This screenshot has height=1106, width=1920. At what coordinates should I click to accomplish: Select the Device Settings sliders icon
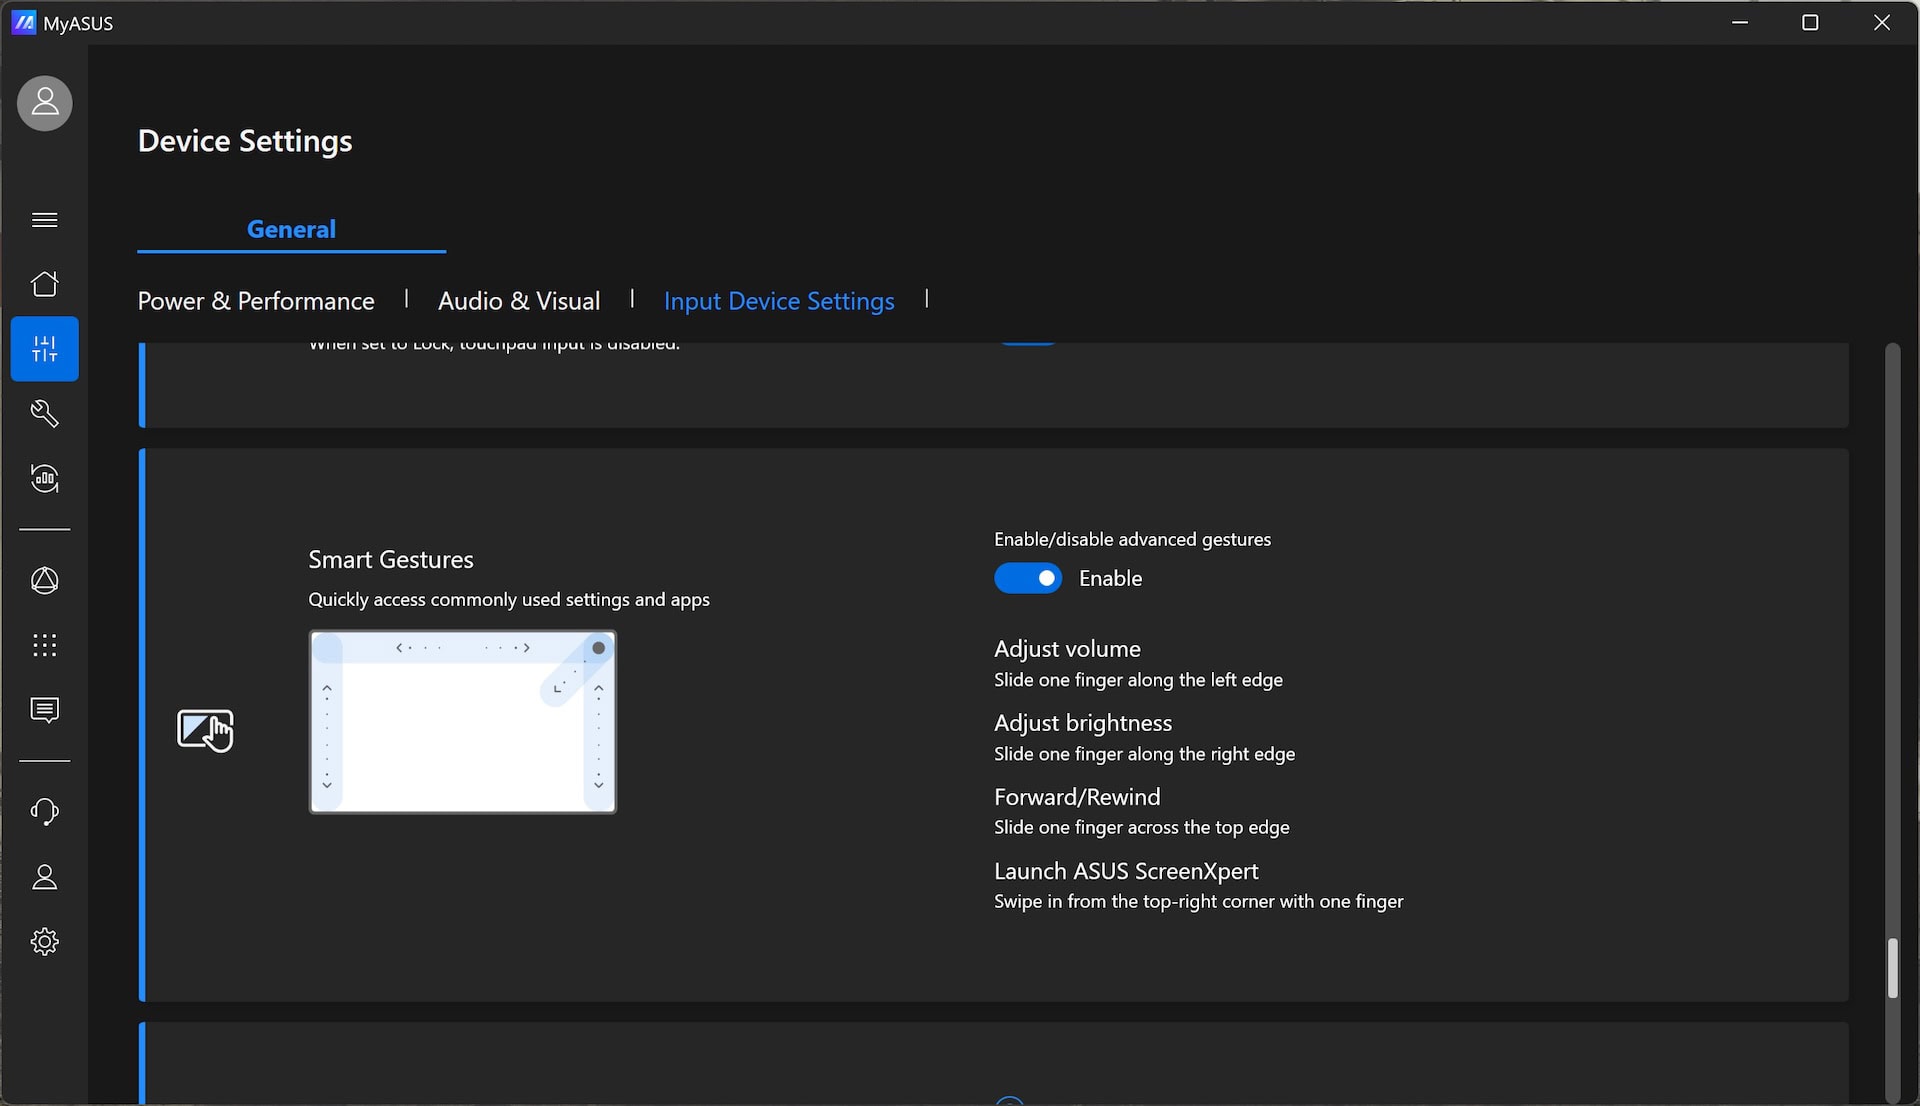pos(45,349)
